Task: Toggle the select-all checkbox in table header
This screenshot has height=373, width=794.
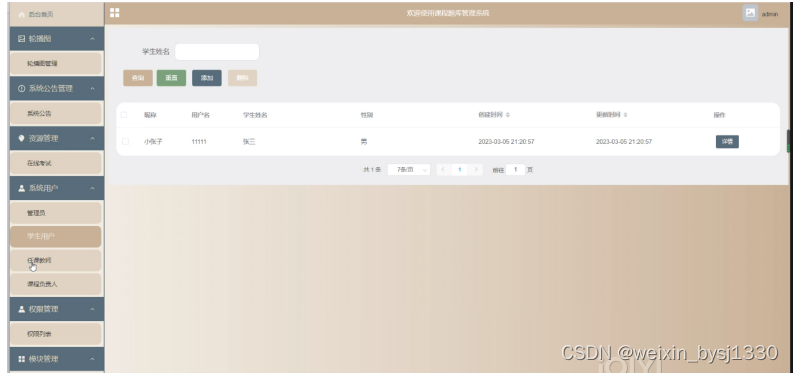Action: coord(124,115)
